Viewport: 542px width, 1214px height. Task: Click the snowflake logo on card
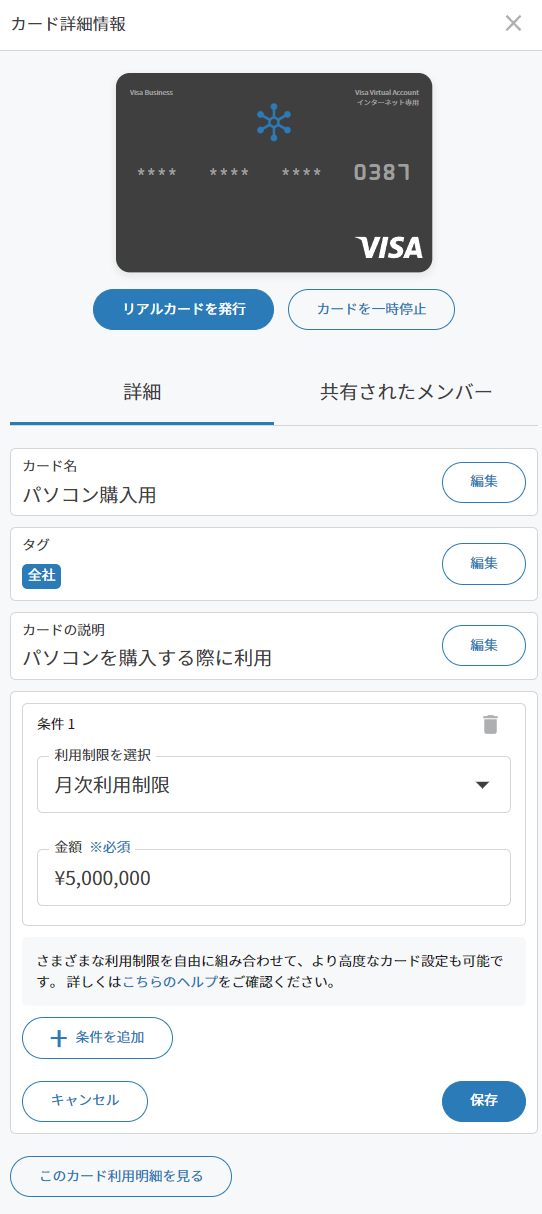tap(274, 122)
